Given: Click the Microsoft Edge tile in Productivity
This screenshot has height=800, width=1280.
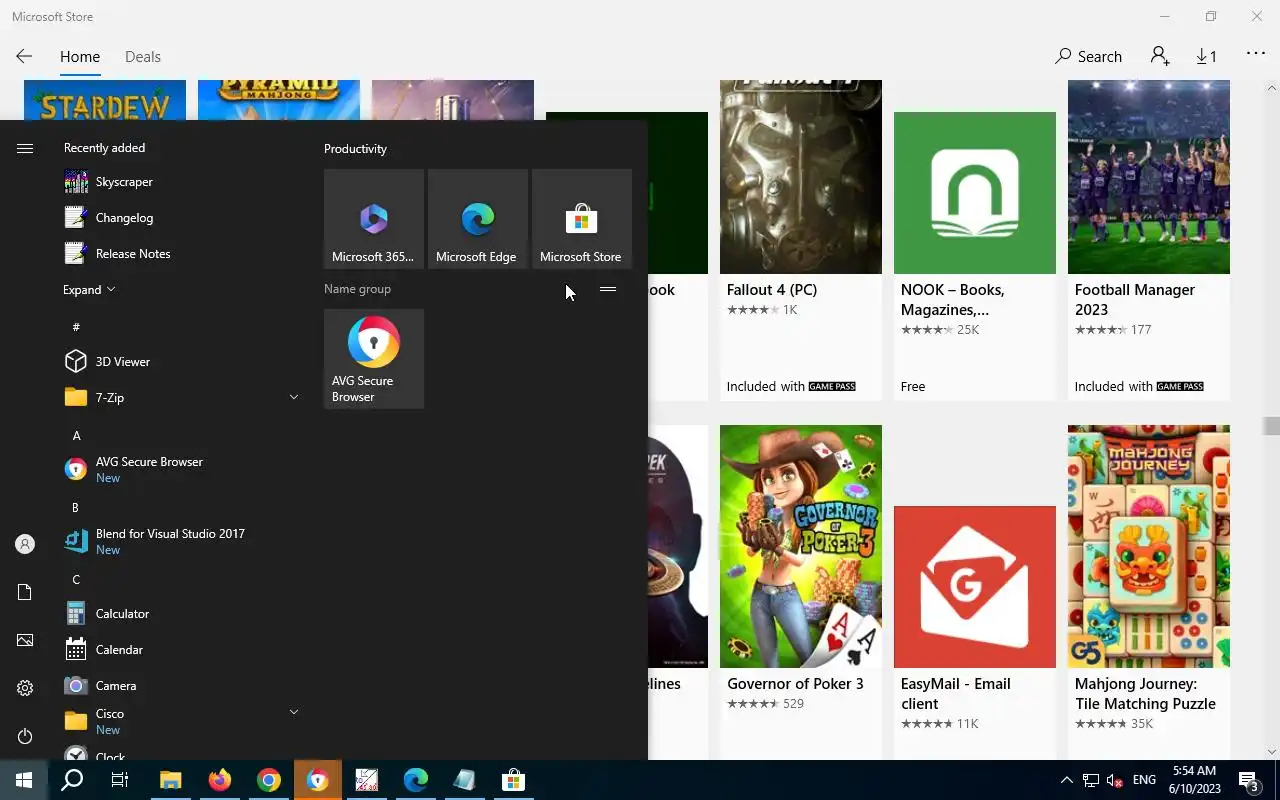Looking at the screenshot, I should tap(478, 219).
